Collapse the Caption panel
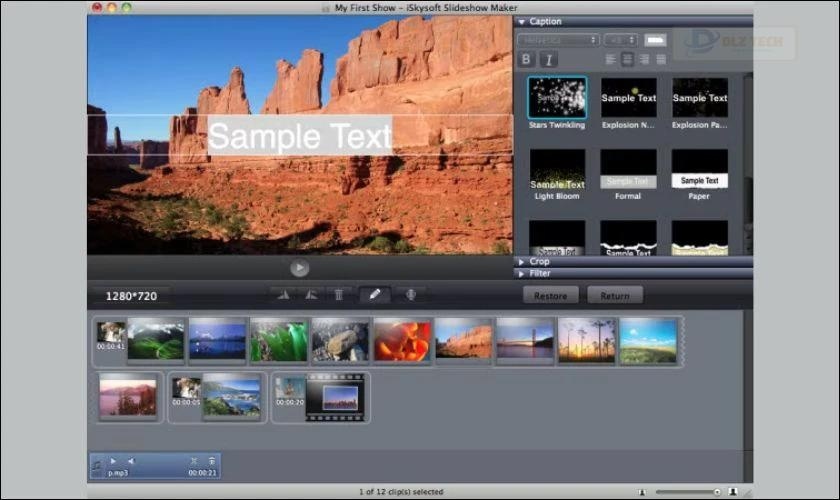 522,22
